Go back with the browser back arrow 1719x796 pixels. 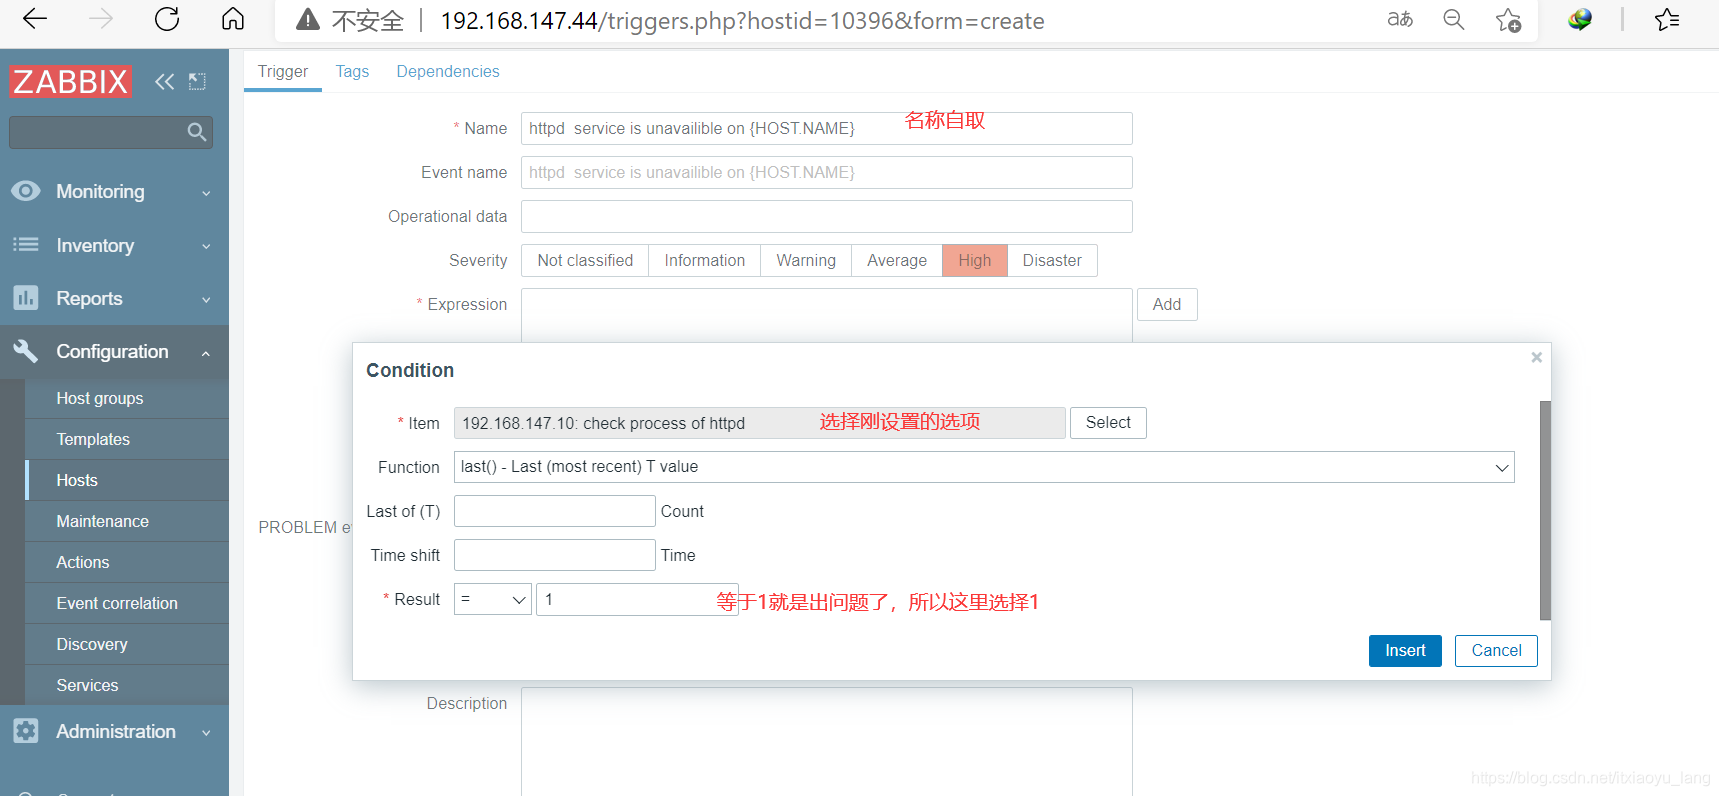coord(35,19)
